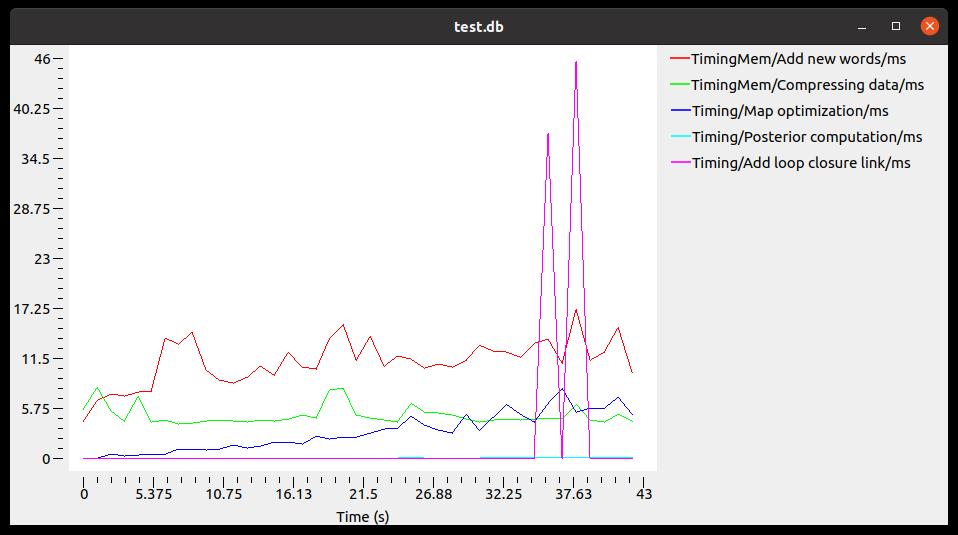Click the blue Map optimization legend line
The image size is (958, 535).
(x=680, y=111)
